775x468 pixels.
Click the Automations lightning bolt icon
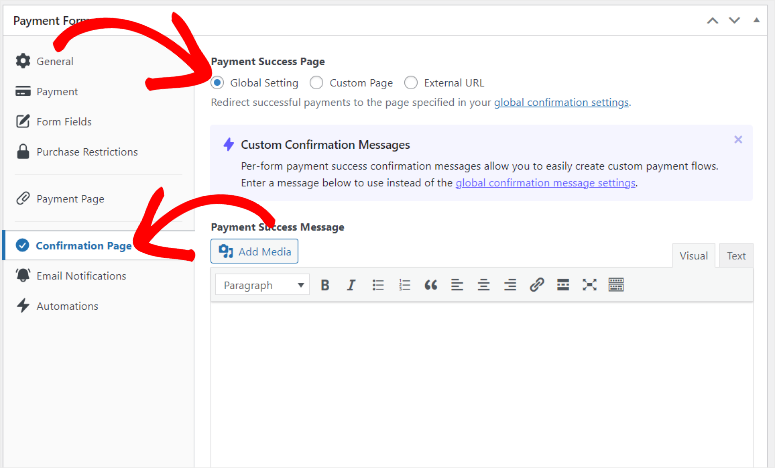tap(23, 305)
